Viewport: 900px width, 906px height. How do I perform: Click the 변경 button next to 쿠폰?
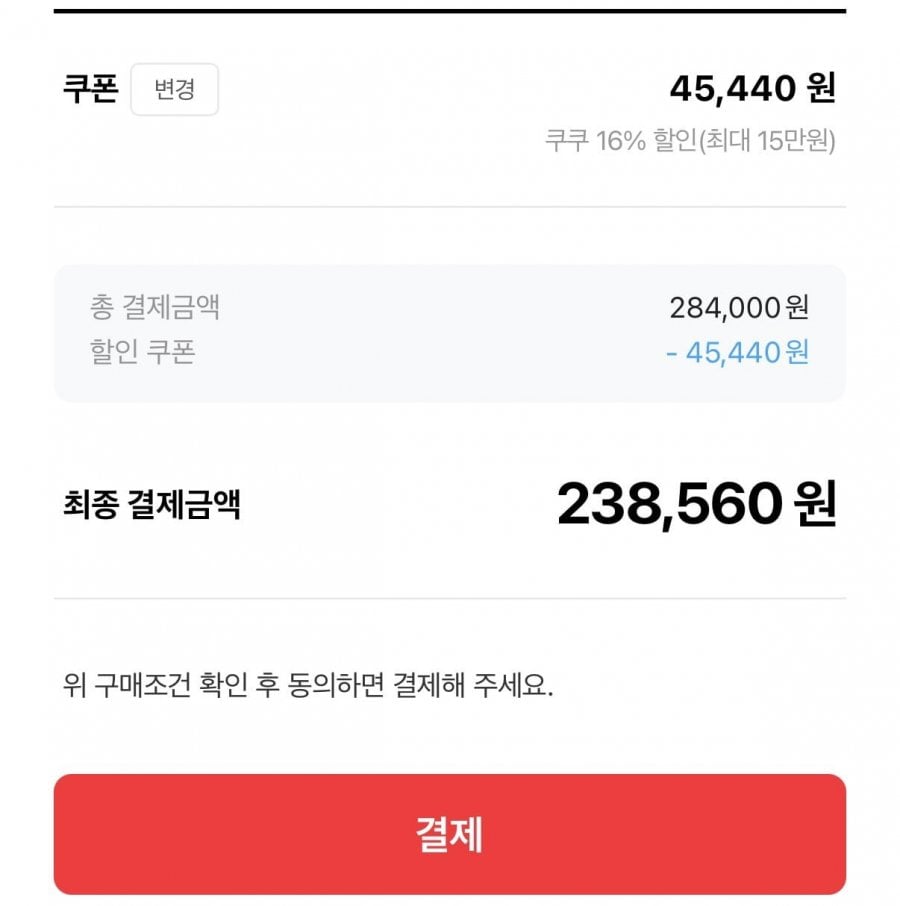pos(174,90)
